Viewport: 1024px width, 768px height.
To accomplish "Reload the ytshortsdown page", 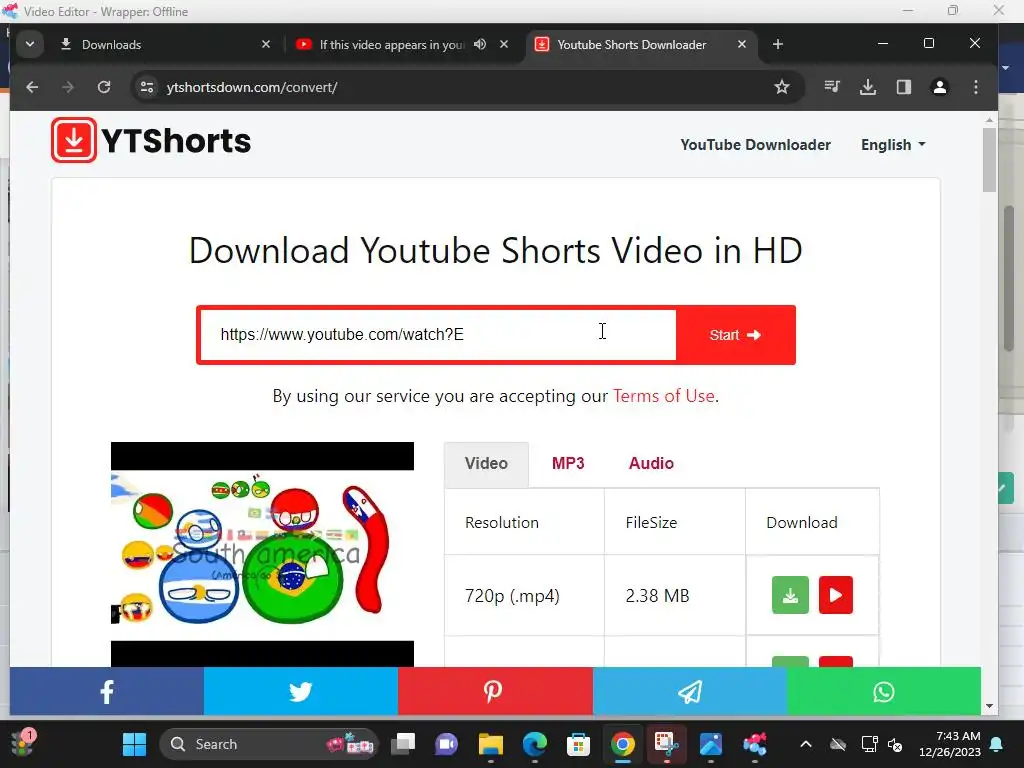I will pyautogui.click(x=104, y=87).
